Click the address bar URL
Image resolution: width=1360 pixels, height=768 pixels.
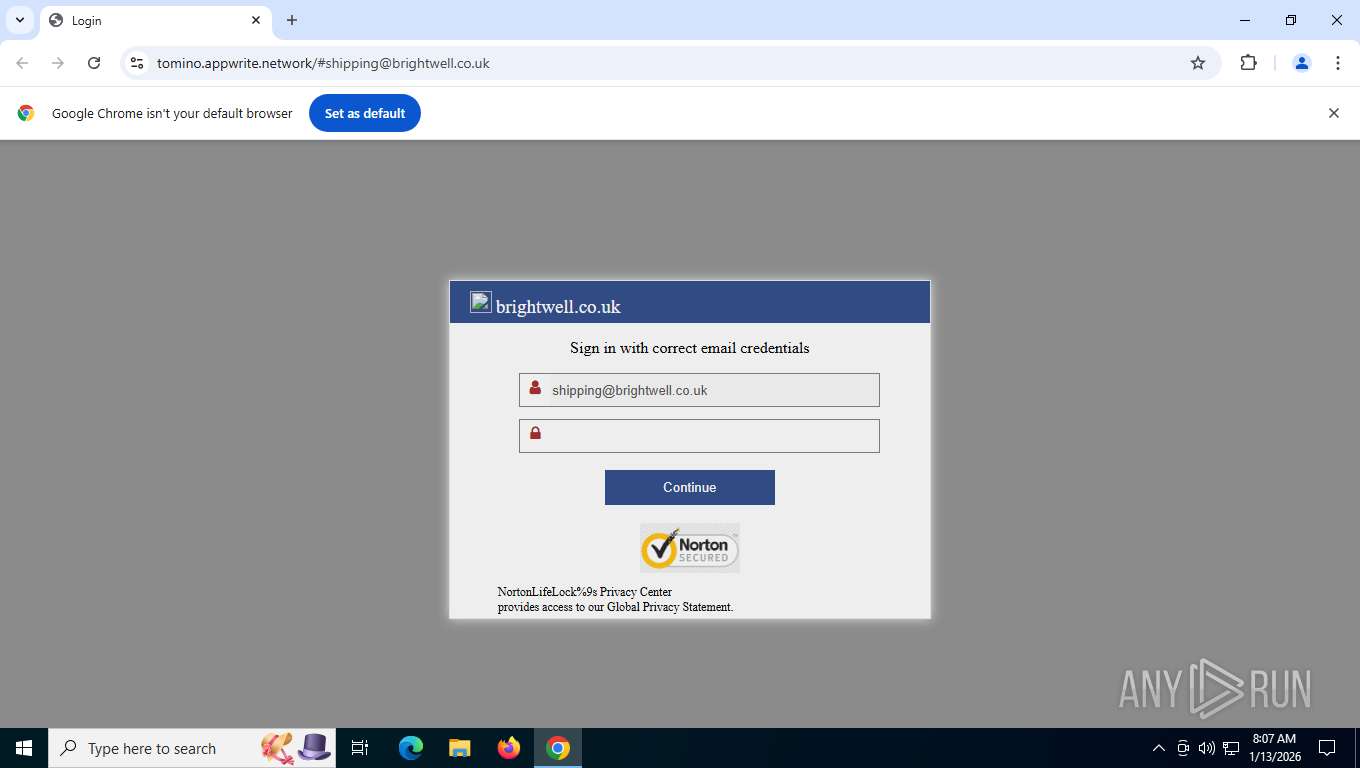click(323, 63)
